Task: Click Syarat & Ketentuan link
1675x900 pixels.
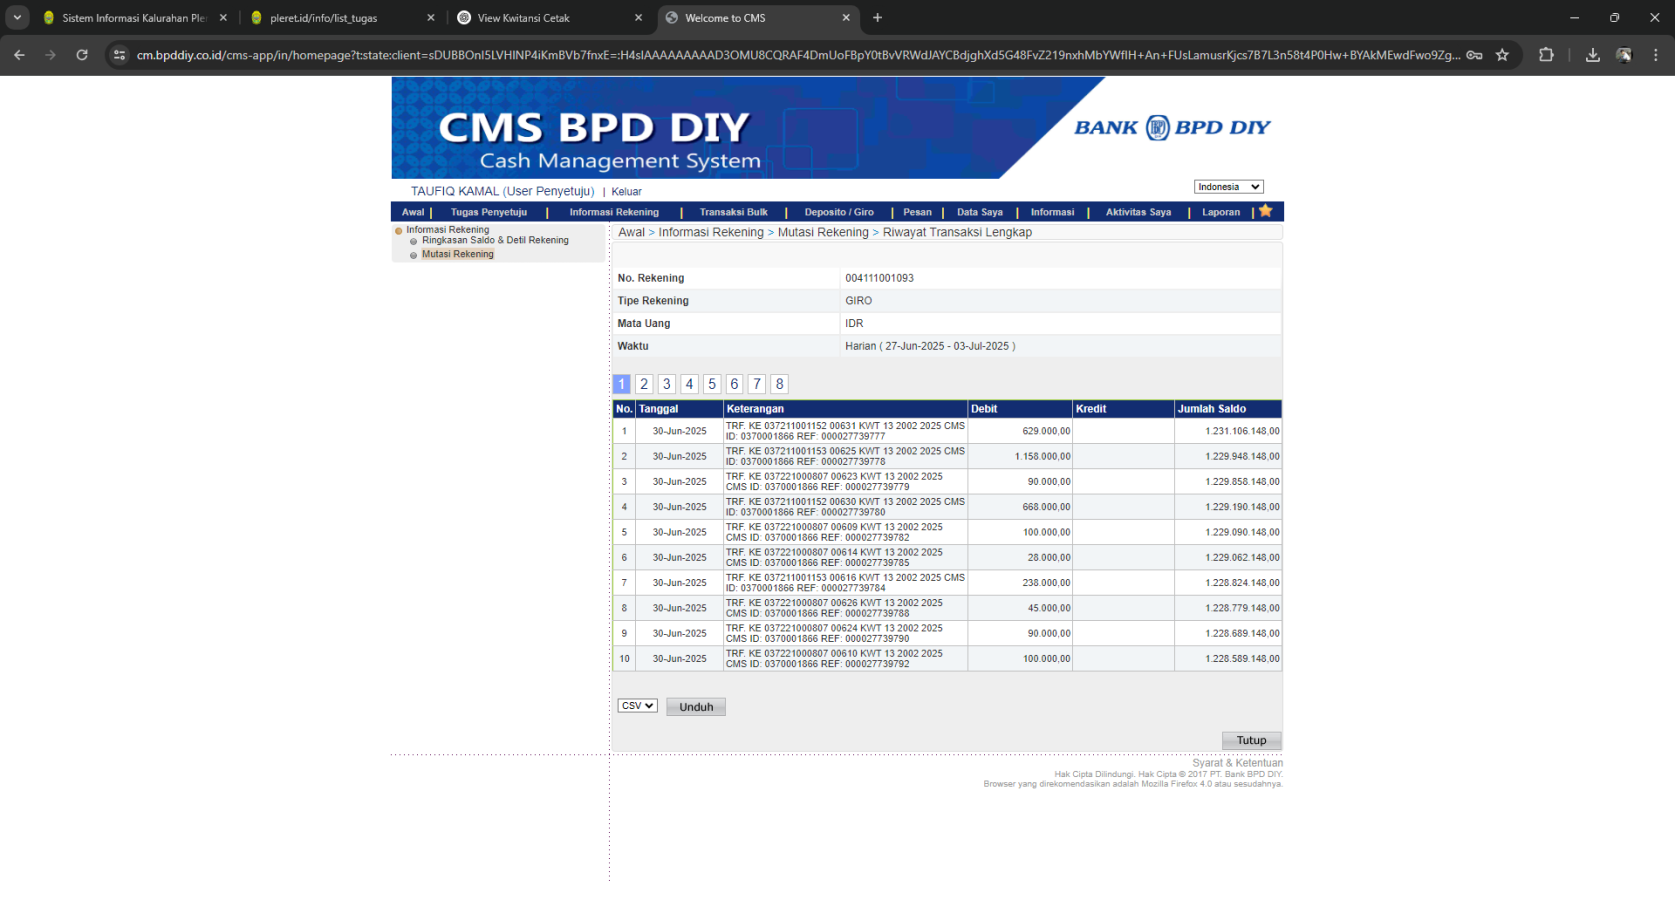Action: tap(1237, 763)
